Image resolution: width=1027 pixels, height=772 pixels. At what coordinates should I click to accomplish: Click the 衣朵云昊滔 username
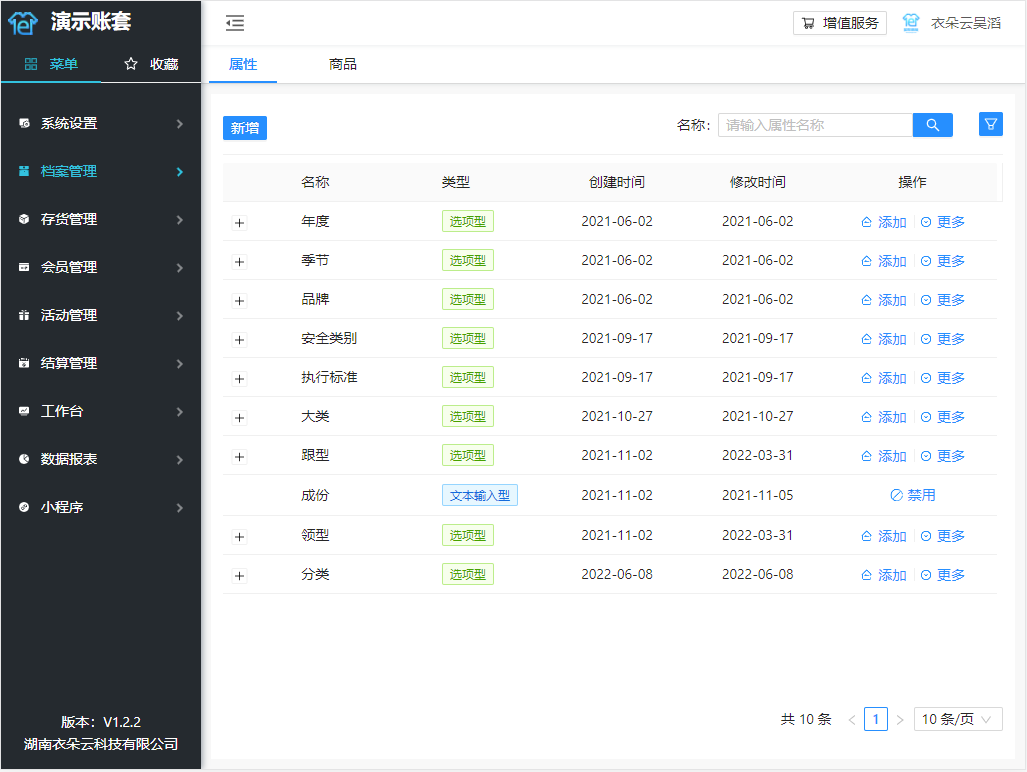[966, 23]
